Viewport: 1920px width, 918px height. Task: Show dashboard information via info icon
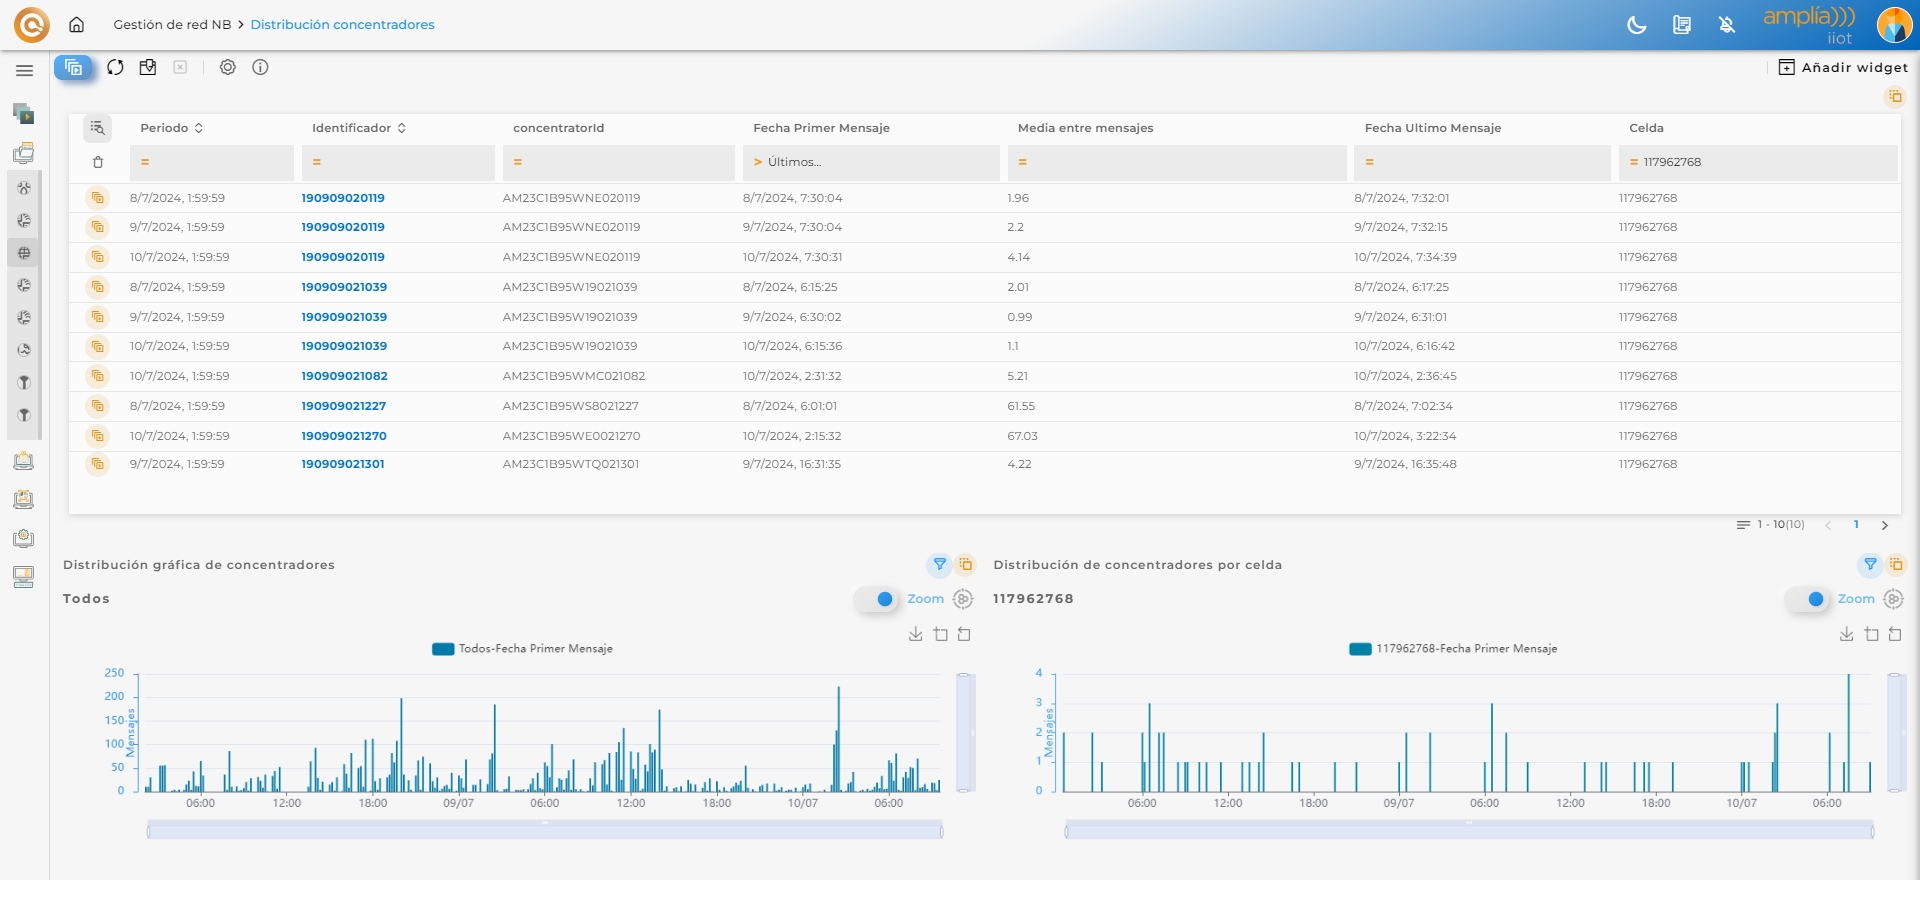[260, 67]
